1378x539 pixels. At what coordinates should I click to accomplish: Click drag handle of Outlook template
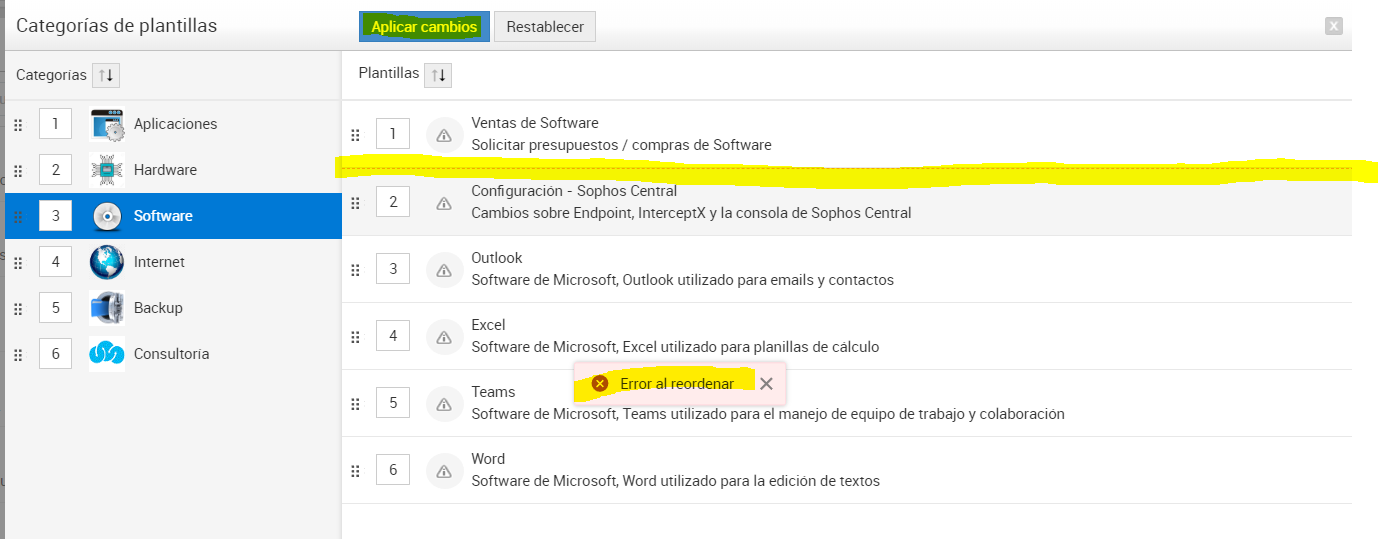click(355, 270)
